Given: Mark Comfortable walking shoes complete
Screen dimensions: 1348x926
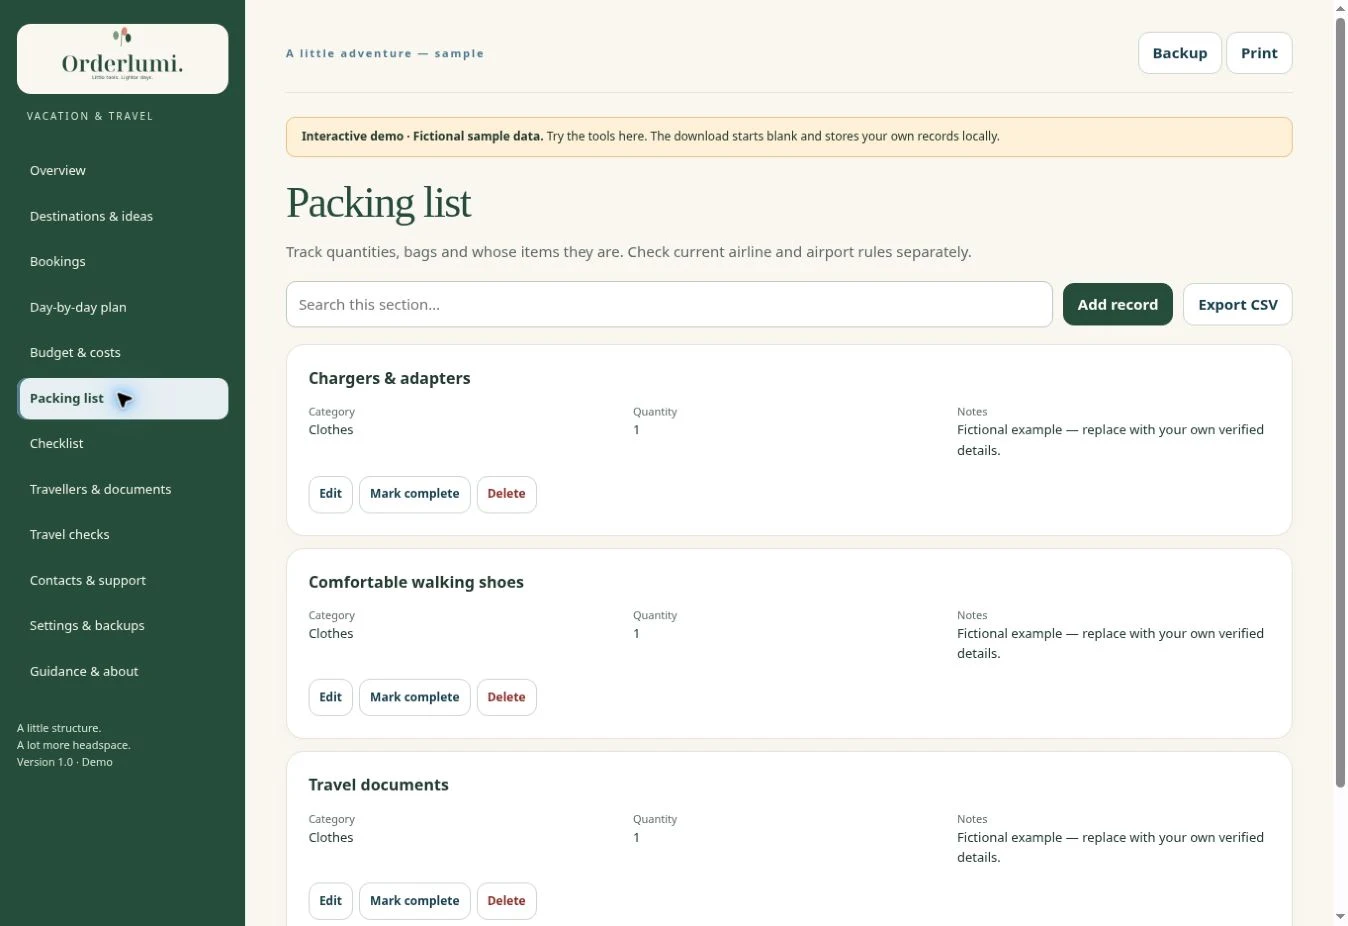Looking at the screenshot, I should pos(414,697).
